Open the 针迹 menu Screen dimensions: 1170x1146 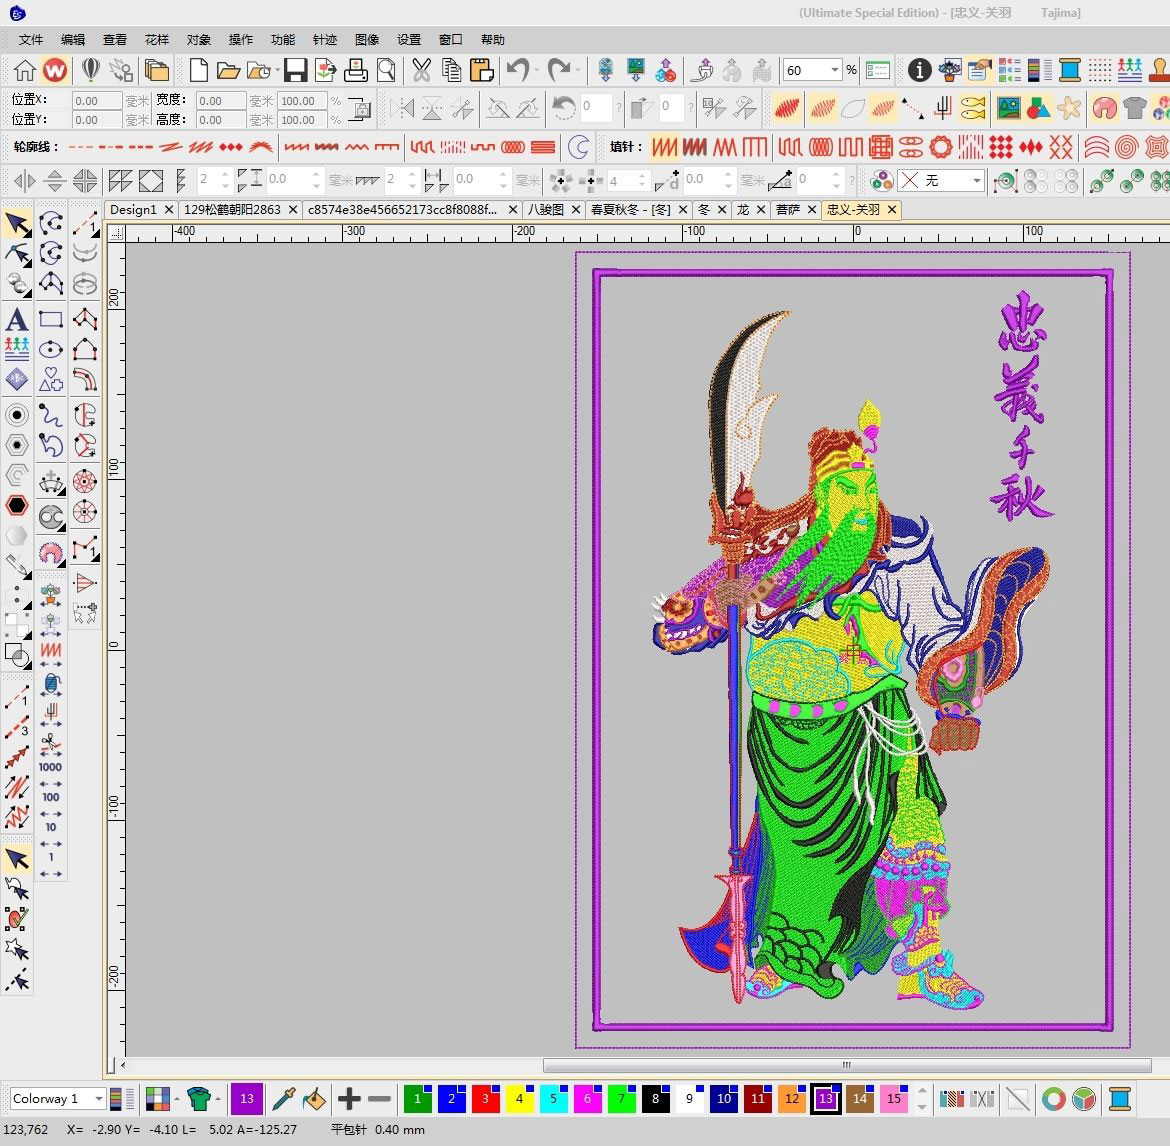click(325, 40)
